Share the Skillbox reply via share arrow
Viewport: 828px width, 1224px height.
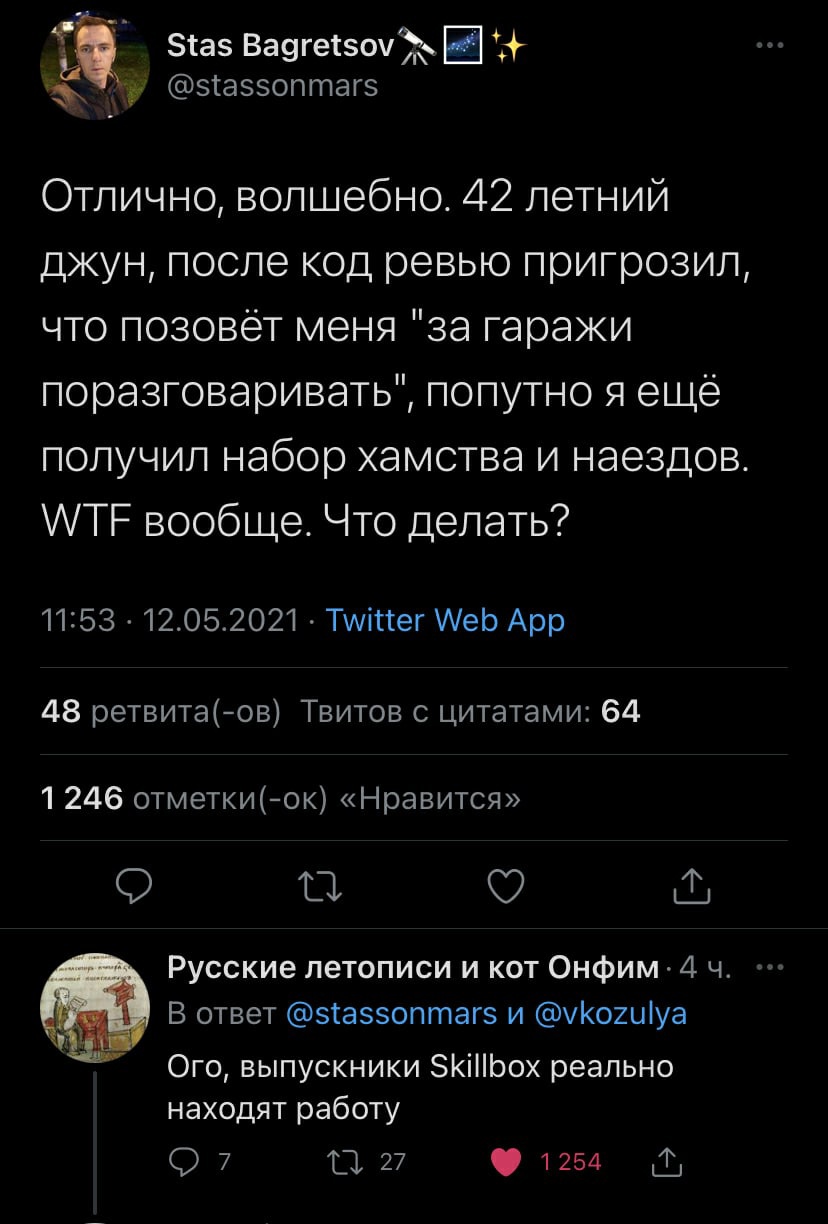pos(666,1162)
